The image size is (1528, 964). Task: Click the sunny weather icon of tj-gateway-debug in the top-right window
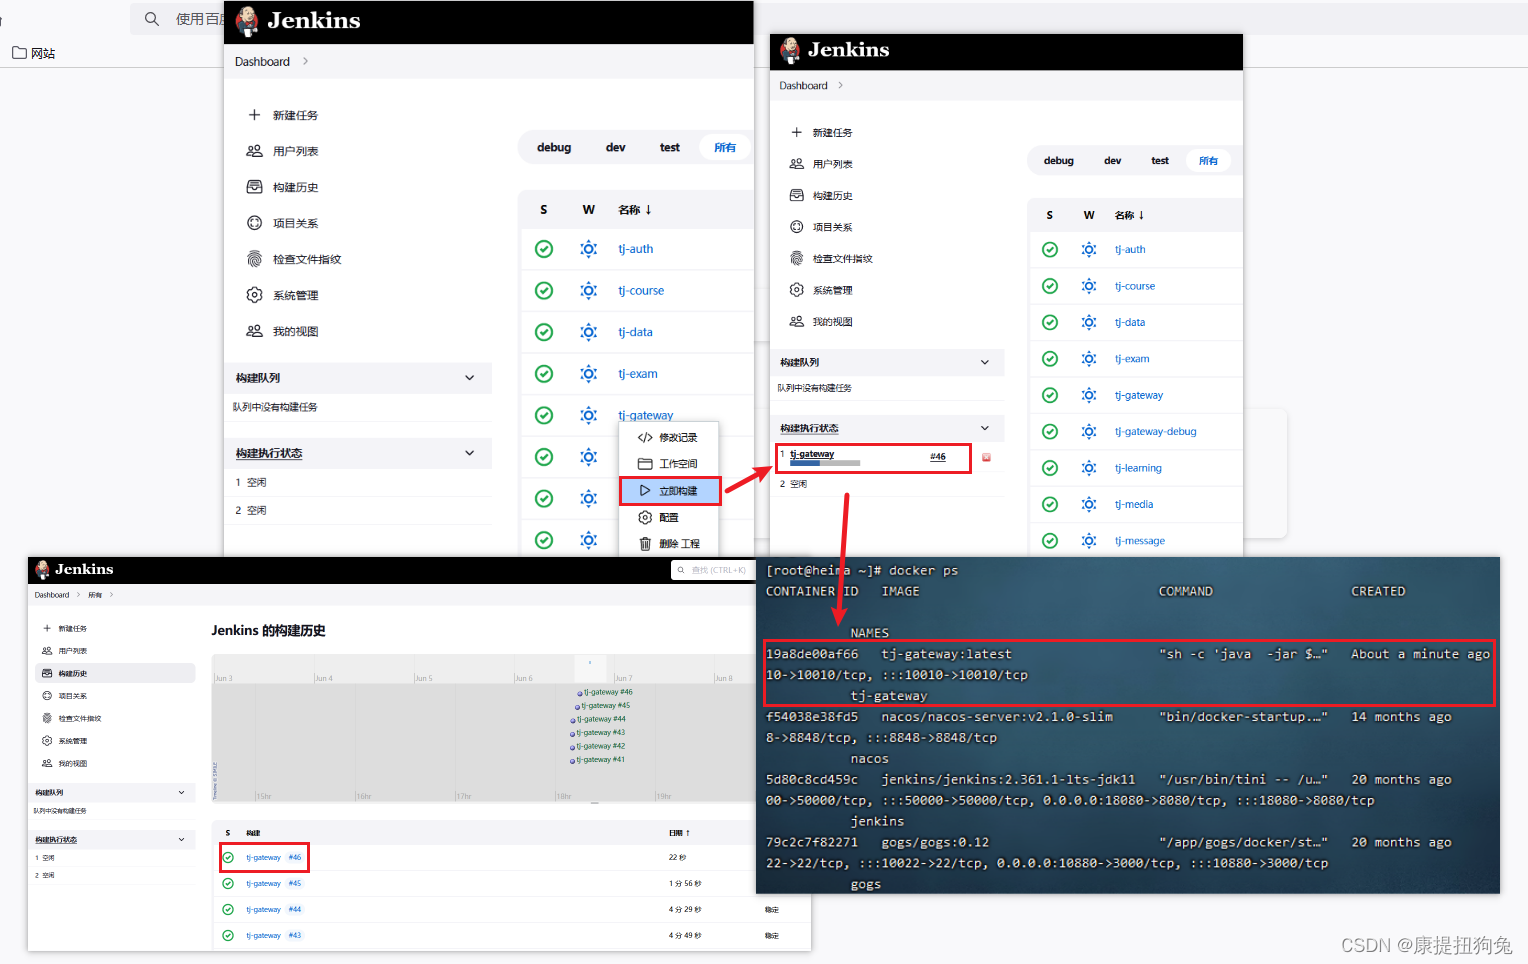coord(1089,431)
